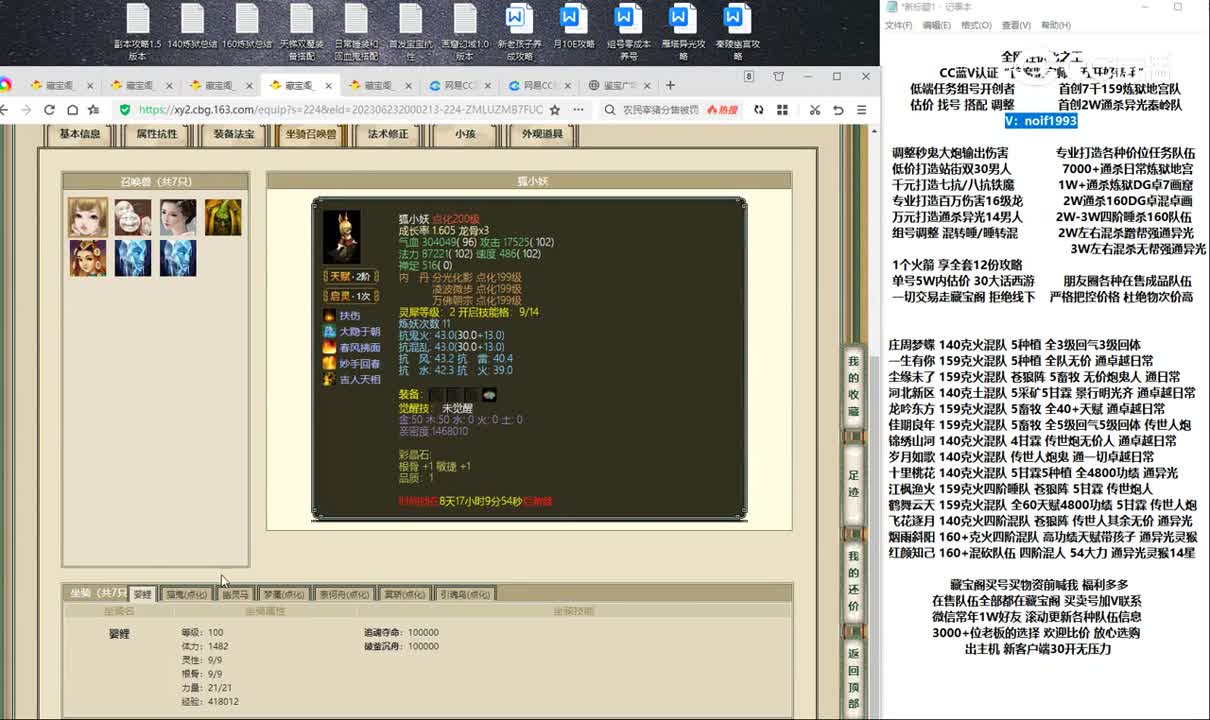Click the 天赋·2阶 badge
The height and width of the screenshot is (720, 1210).
point(352,276)
